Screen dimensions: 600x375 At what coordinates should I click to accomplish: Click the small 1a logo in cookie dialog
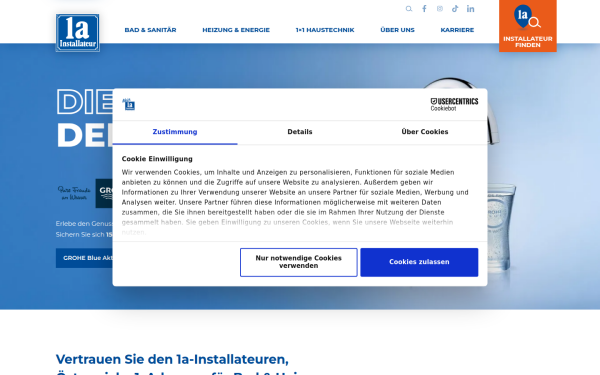click(x=129, y=104)
